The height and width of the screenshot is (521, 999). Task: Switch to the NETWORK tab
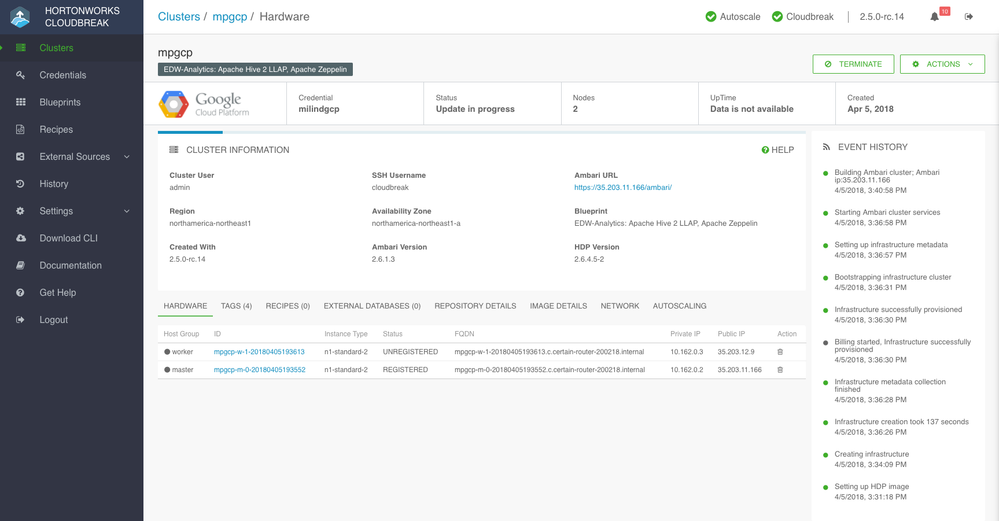point(619,306)
